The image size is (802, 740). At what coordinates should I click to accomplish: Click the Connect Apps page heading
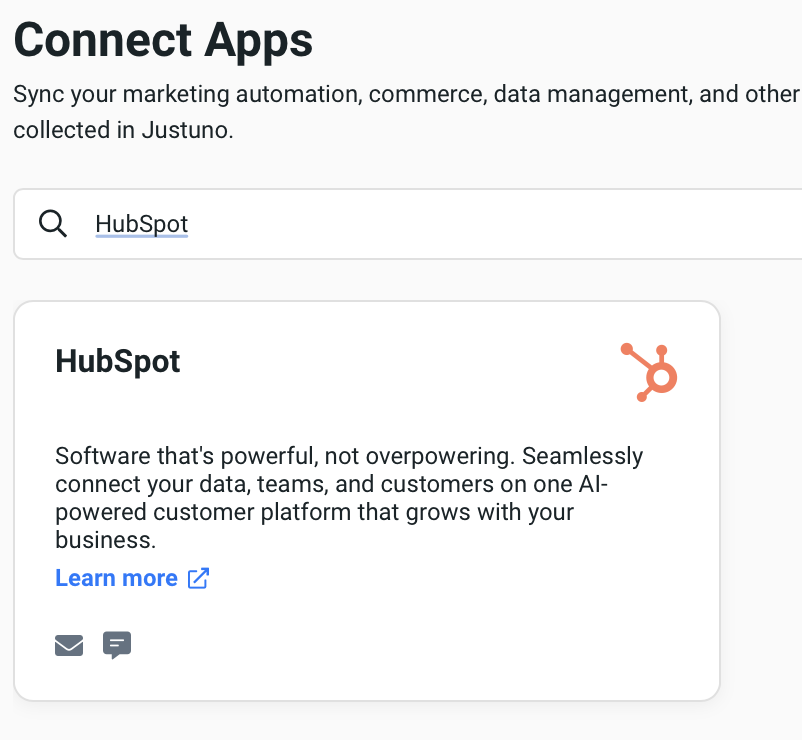[x=163, y=40]
